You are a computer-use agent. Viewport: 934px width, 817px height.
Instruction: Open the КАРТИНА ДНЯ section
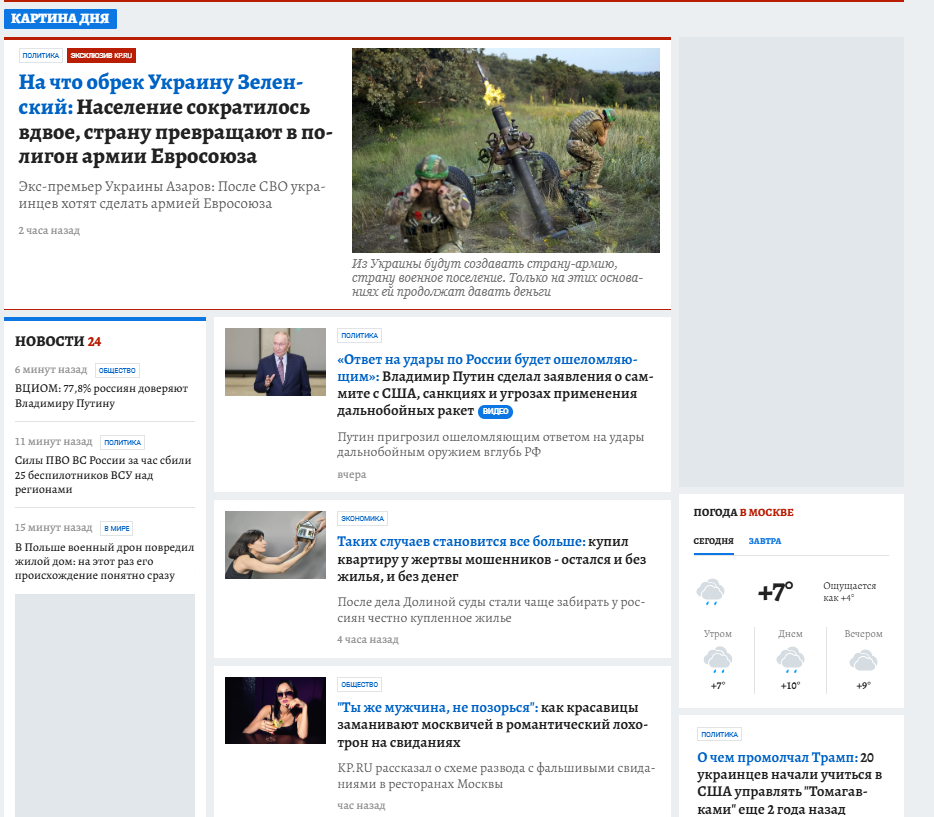(60, 19)
